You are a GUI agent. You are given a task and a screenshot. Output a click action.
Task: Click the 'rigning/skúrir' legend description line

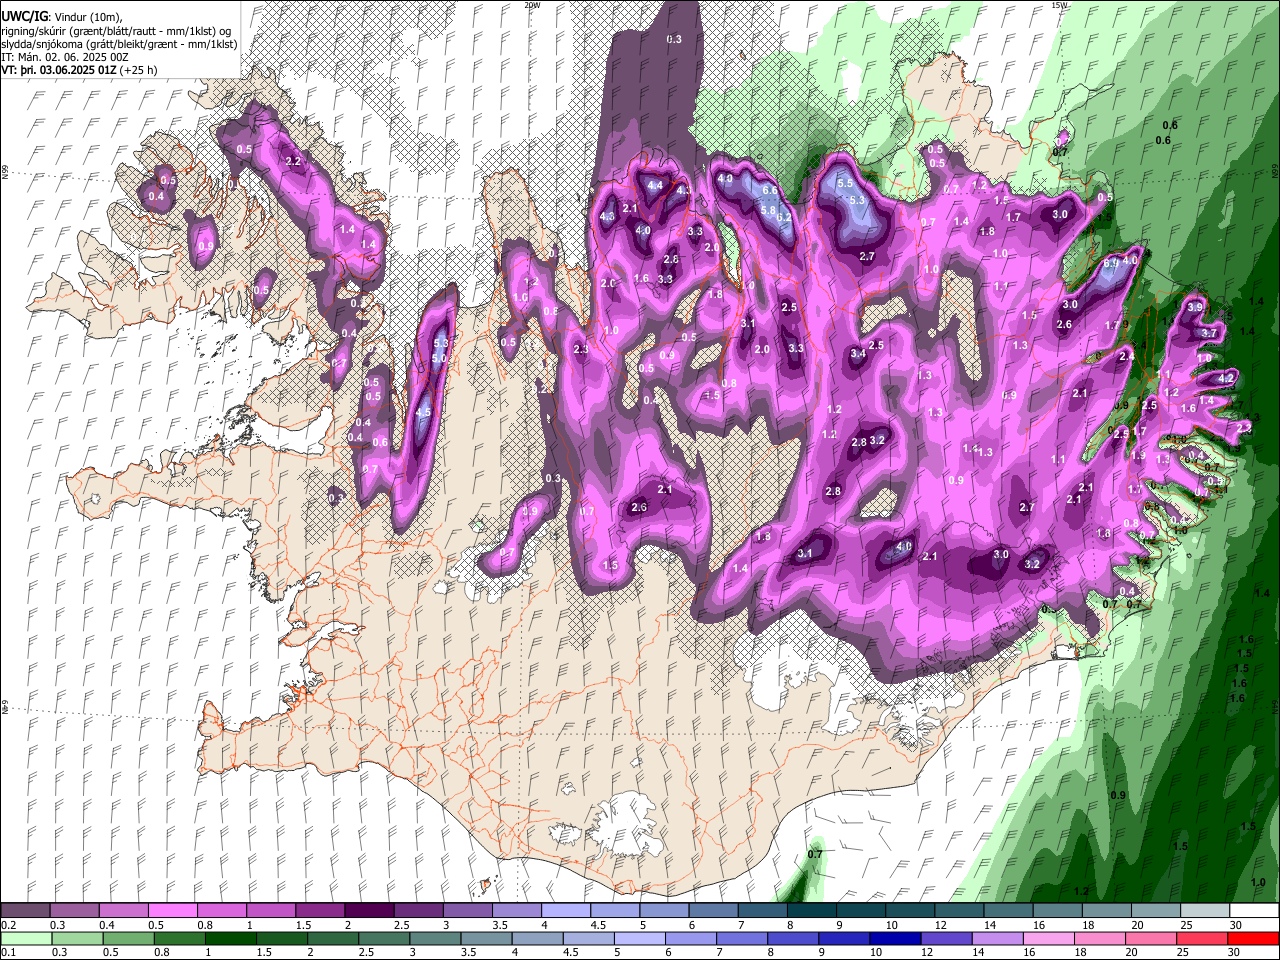[117, 31]
